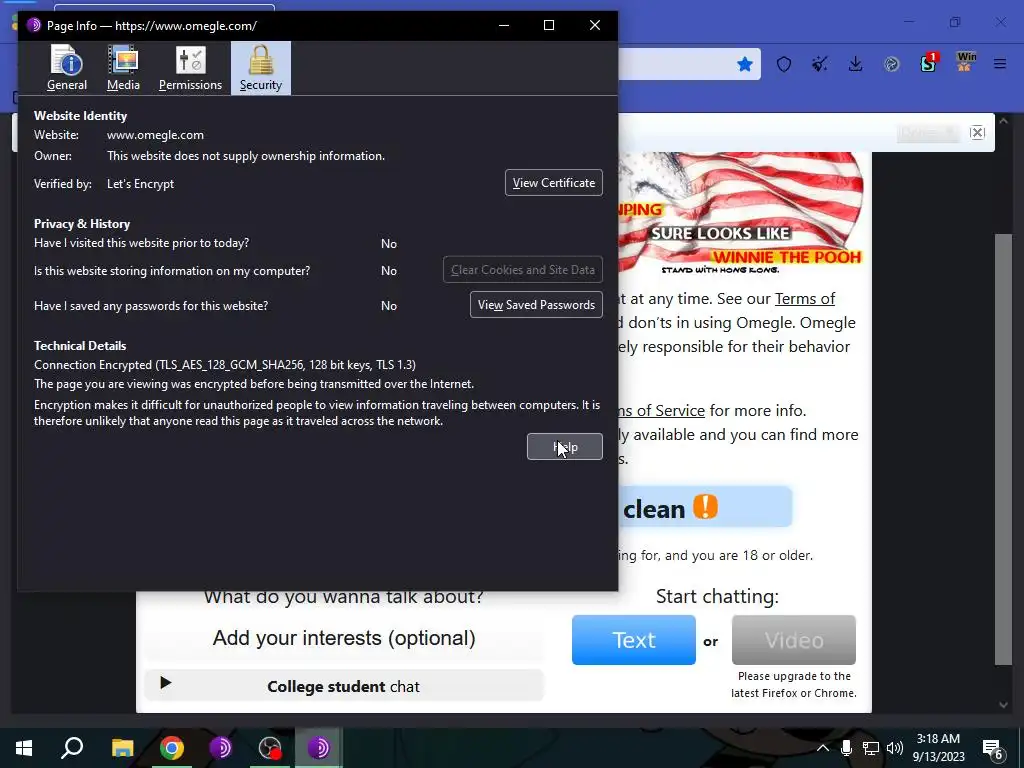The image size is (1024, 768).
Task: Click the Add your interests input field
Action: pos(344,638)
